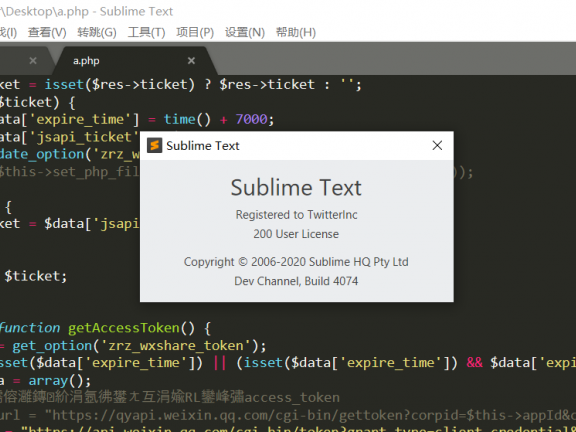This screenshot has height=432, width=576.
Task: Click the first isset keyword on top line
Action: pyautogui.click(x=64, y=84)
